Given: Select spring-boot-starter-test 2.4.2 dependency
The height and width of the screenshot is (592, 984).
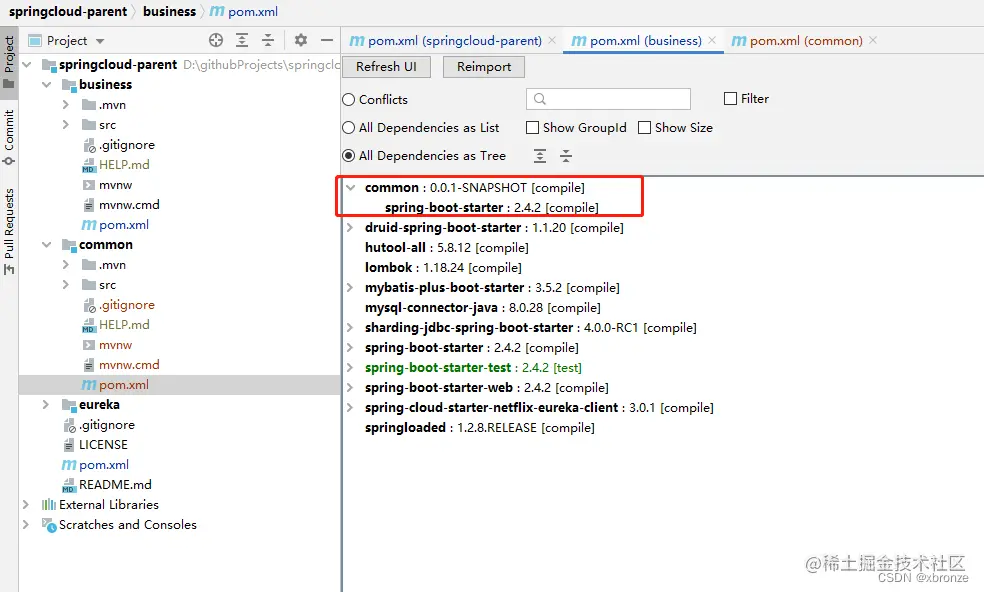Looking at the screenshot, I should point(473,367).
